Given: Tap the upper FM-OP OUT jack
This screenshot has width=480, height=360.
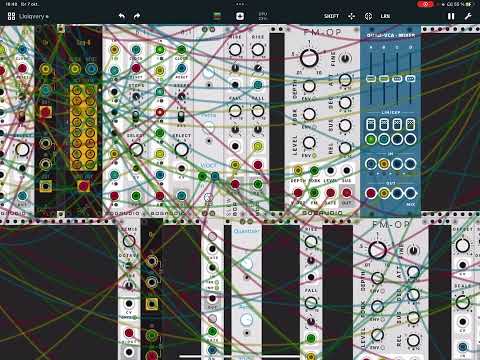Looking at the screenshot, I should (x=347, y=193).
